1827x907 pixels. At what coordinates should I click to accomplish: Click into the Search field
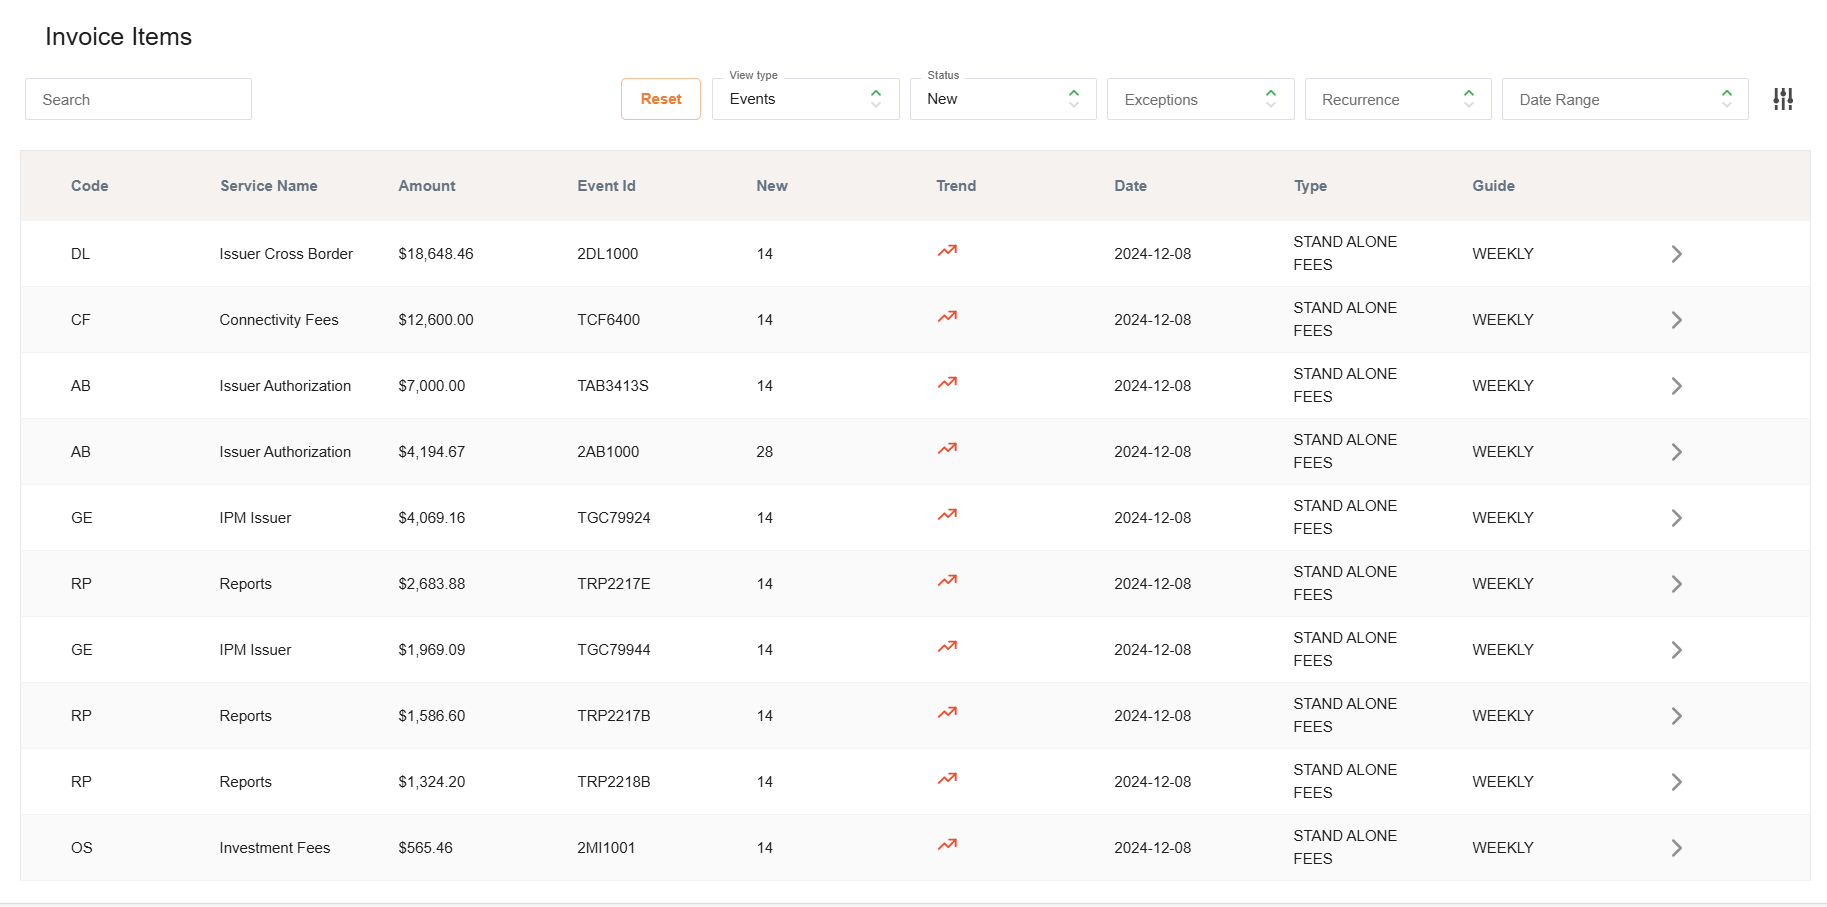point(138,99)
